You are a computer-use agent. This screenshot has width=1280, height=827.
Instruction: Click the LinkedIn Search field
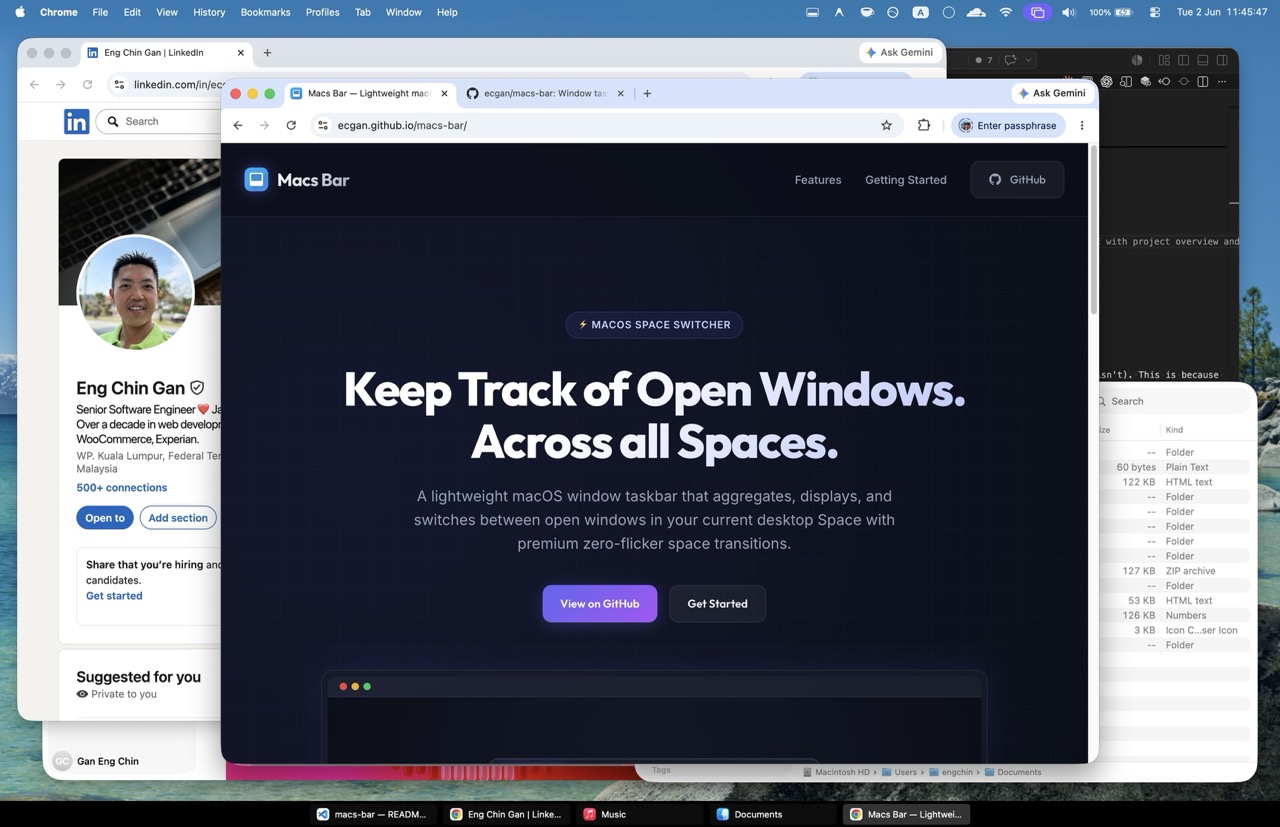(160, 121)
